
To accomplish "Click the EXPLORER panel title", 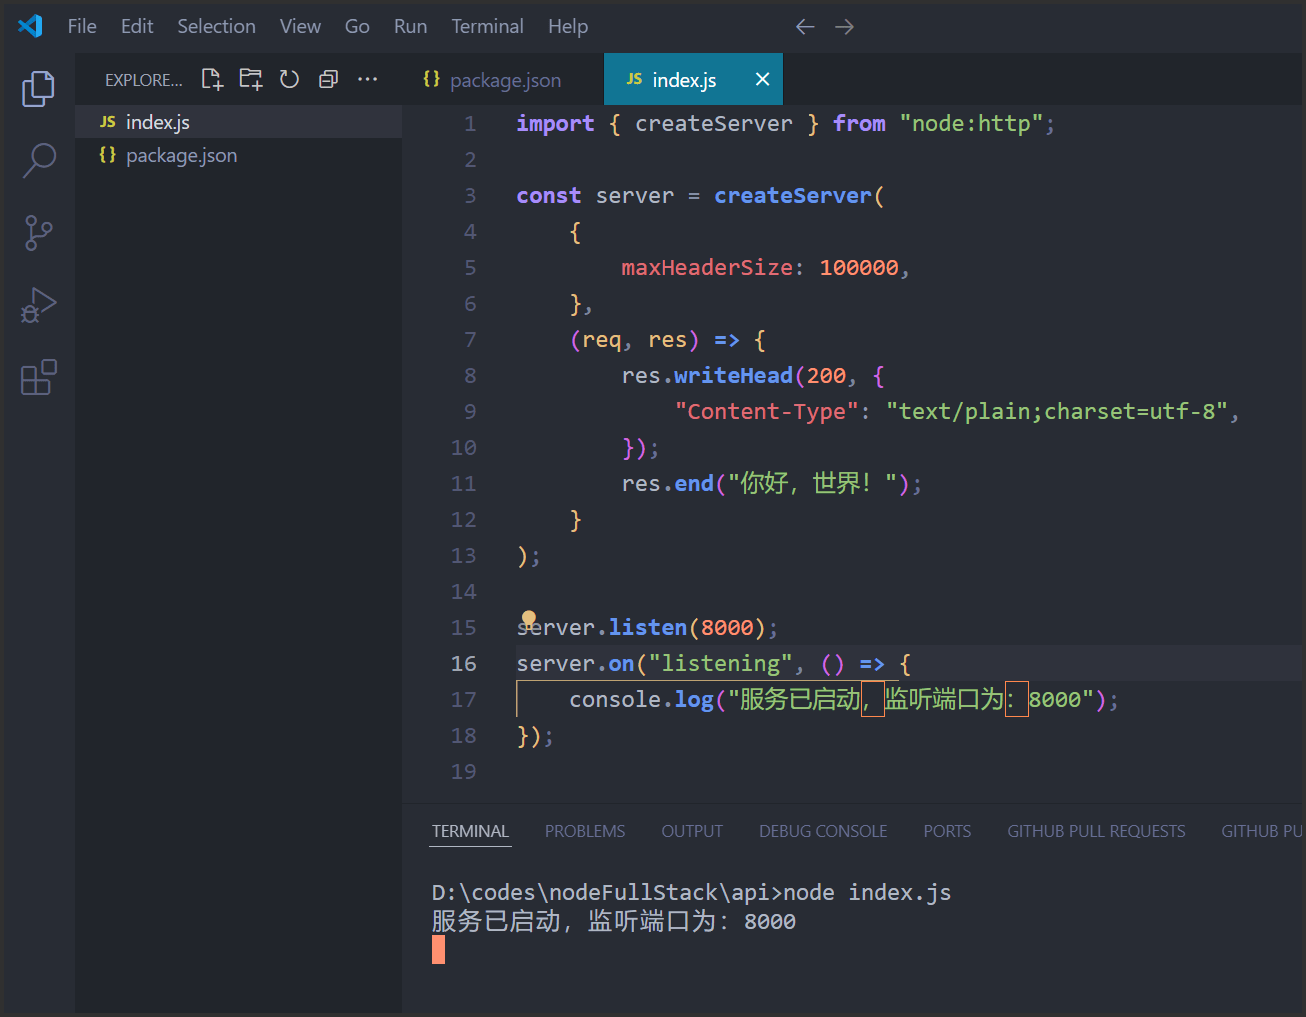I will tap(144, 80).
